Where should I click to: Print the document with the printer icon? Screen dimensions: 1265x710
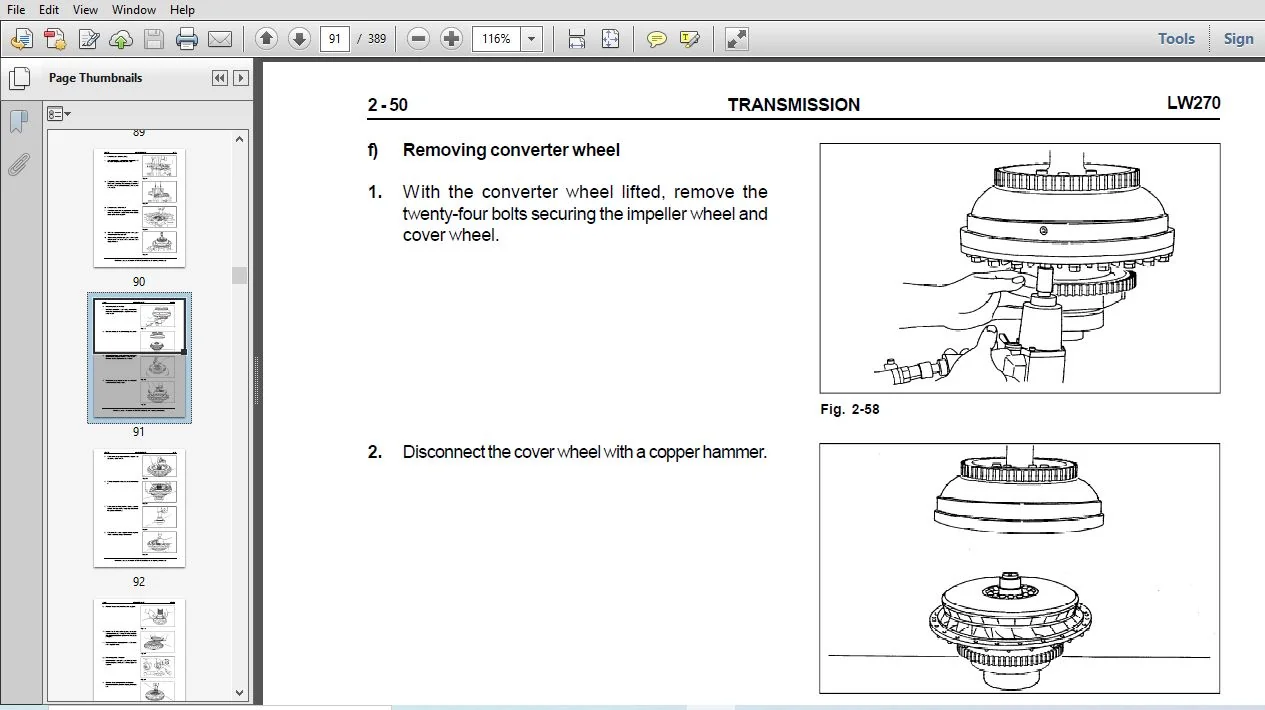(186, 39)
